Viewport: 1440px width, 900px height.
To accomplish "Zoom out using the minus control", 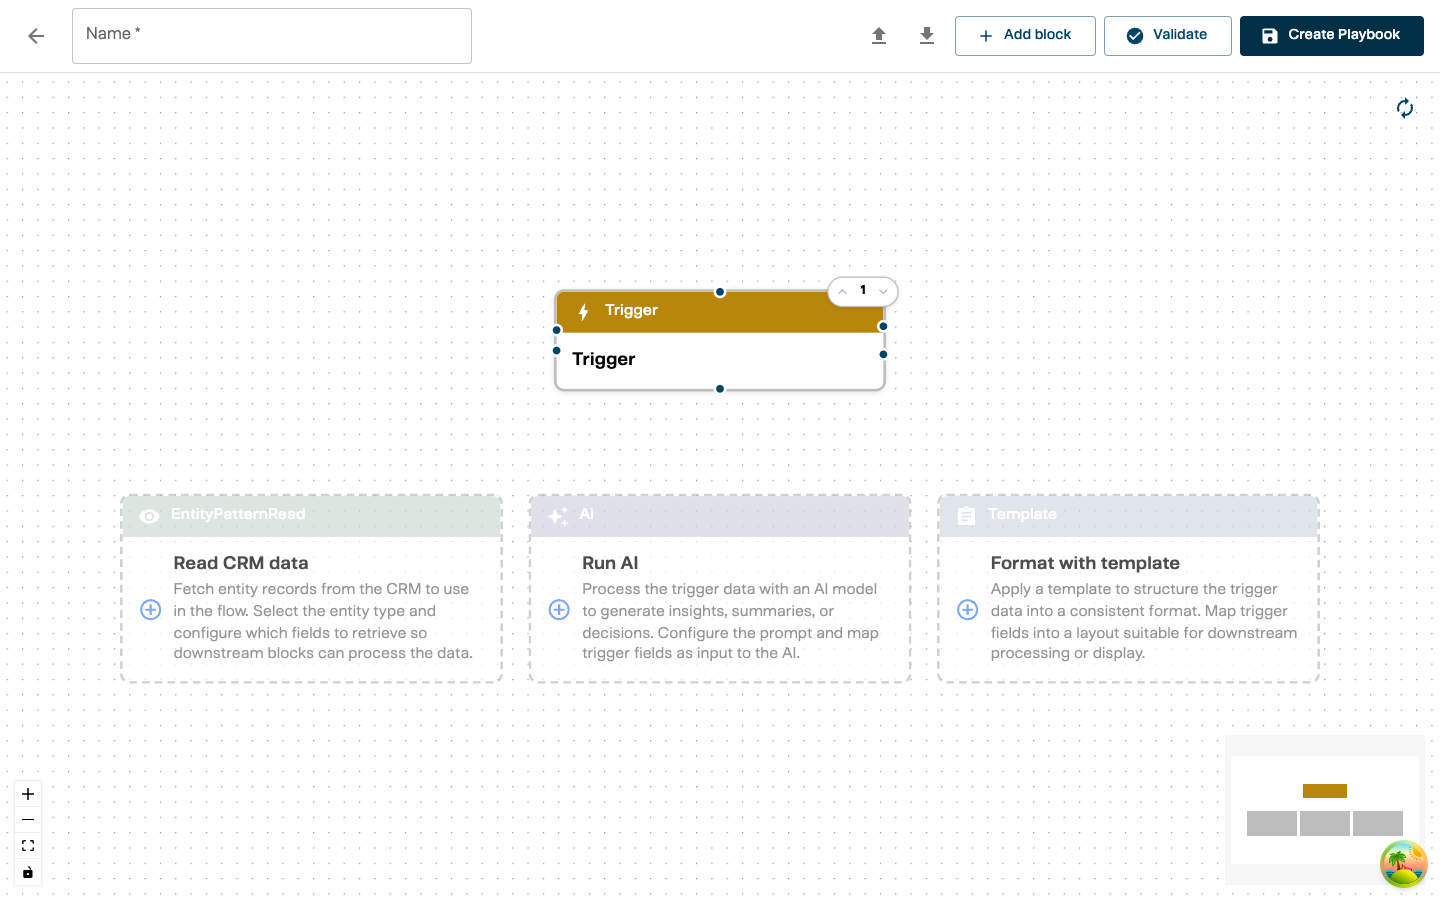I will tap(28, 820).
